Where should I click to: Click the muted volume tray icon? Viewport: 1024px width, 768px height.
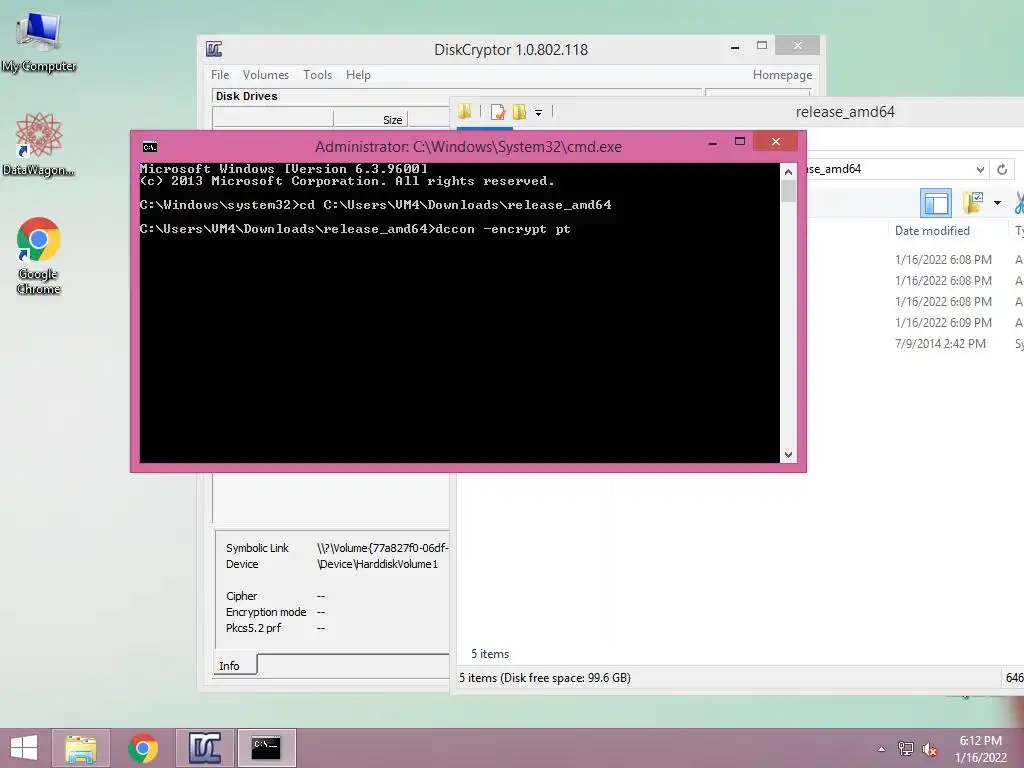[x=929, y=749]
